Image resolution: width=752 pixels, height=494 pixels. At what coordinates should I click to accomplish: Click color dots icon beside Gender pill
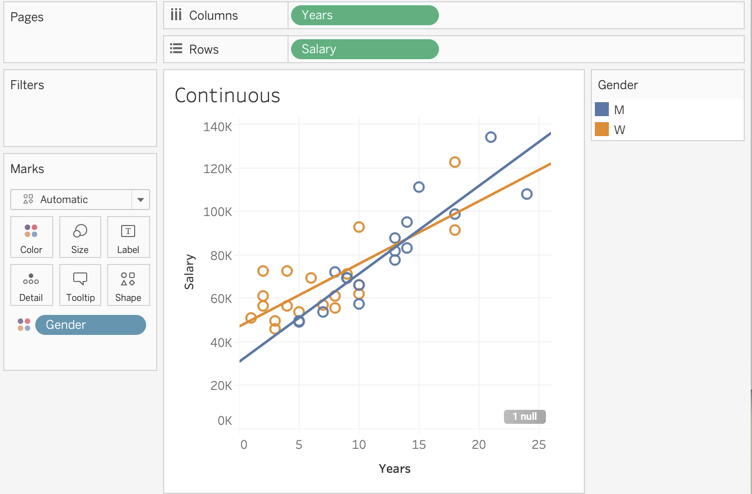23,325
